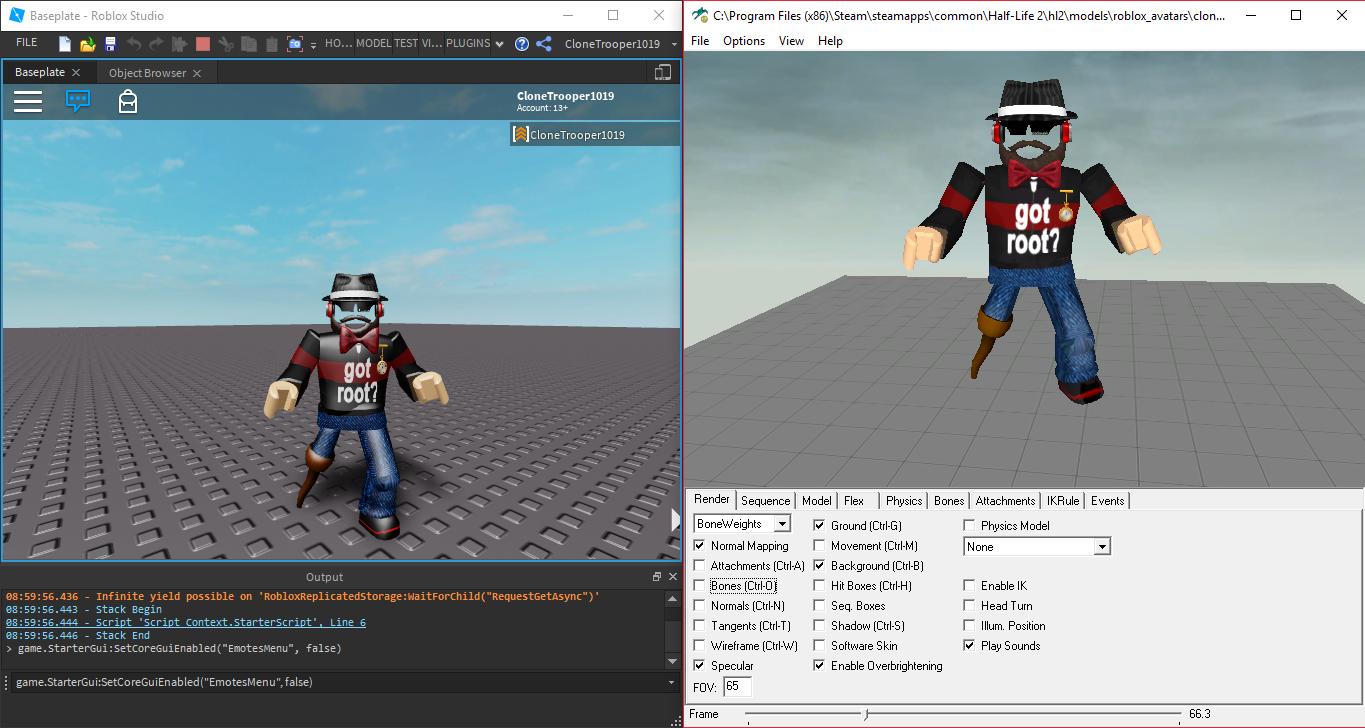Click the CloneTrooper1019 leaderboard rank icon
The image size is (1365, 728).
pos(520,134)
